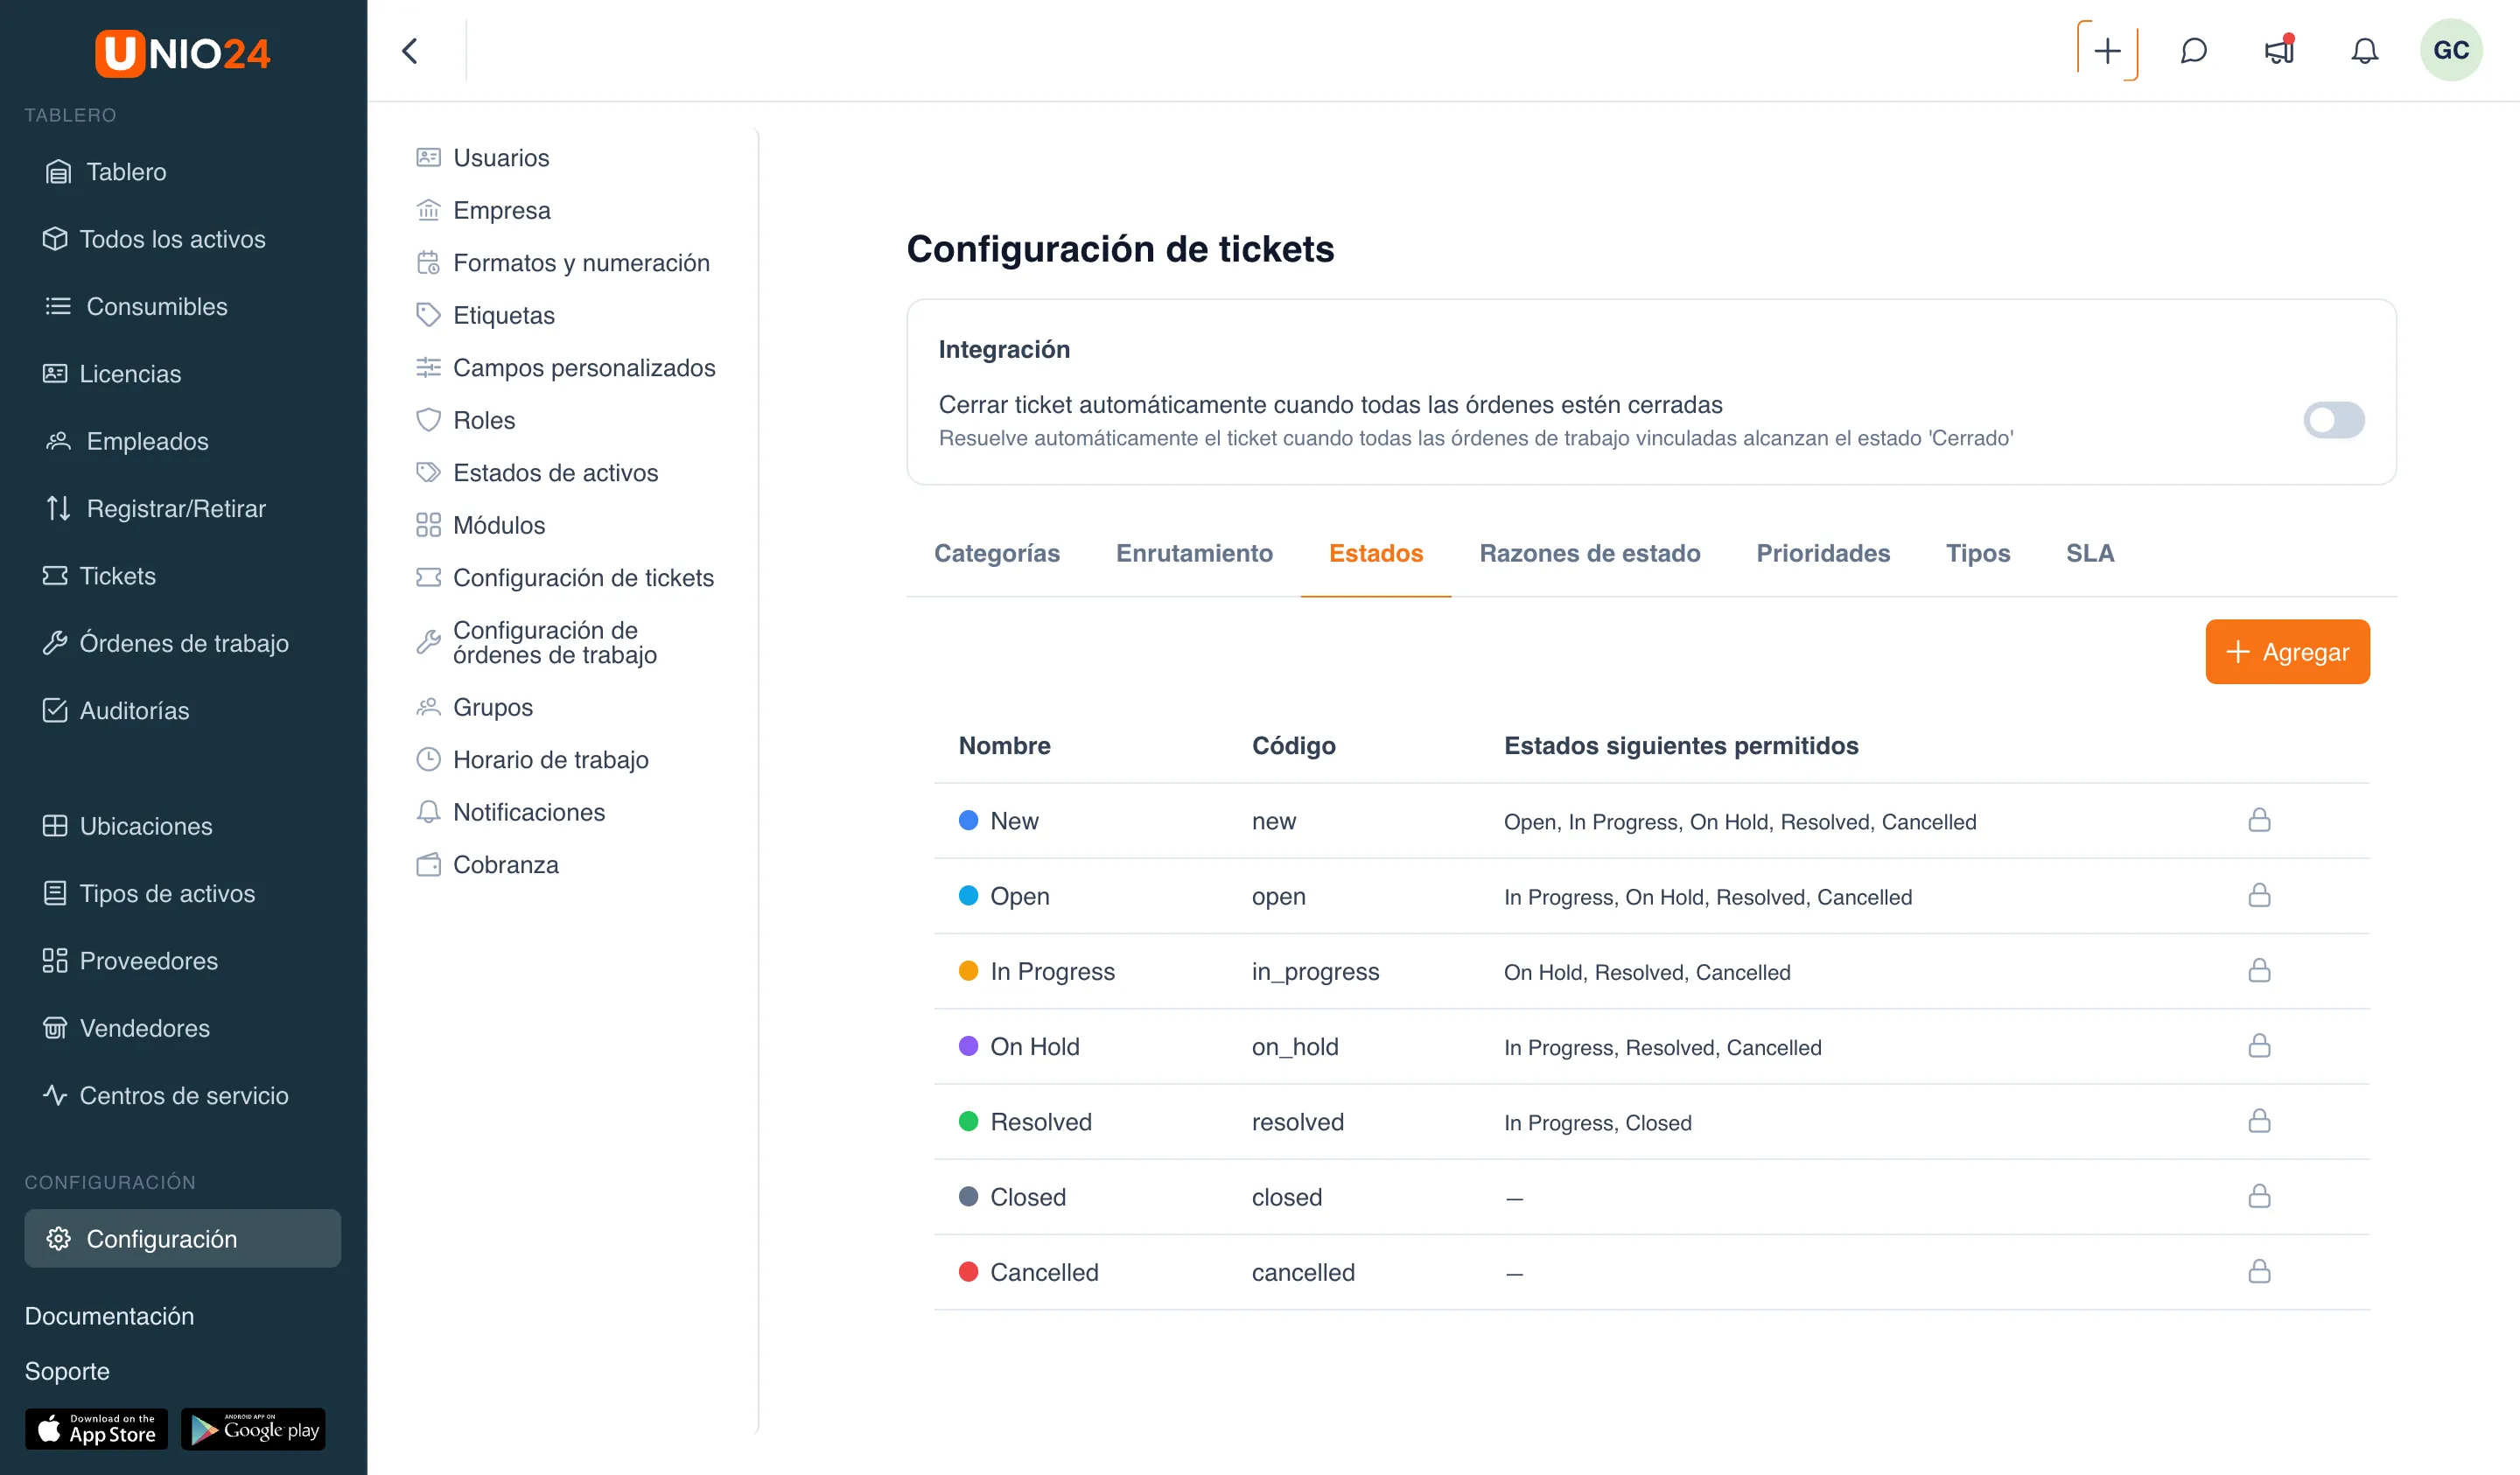Click the checkmark icon for Auditorías
The image size is (2520, 1475).
(x=55, y=710)
